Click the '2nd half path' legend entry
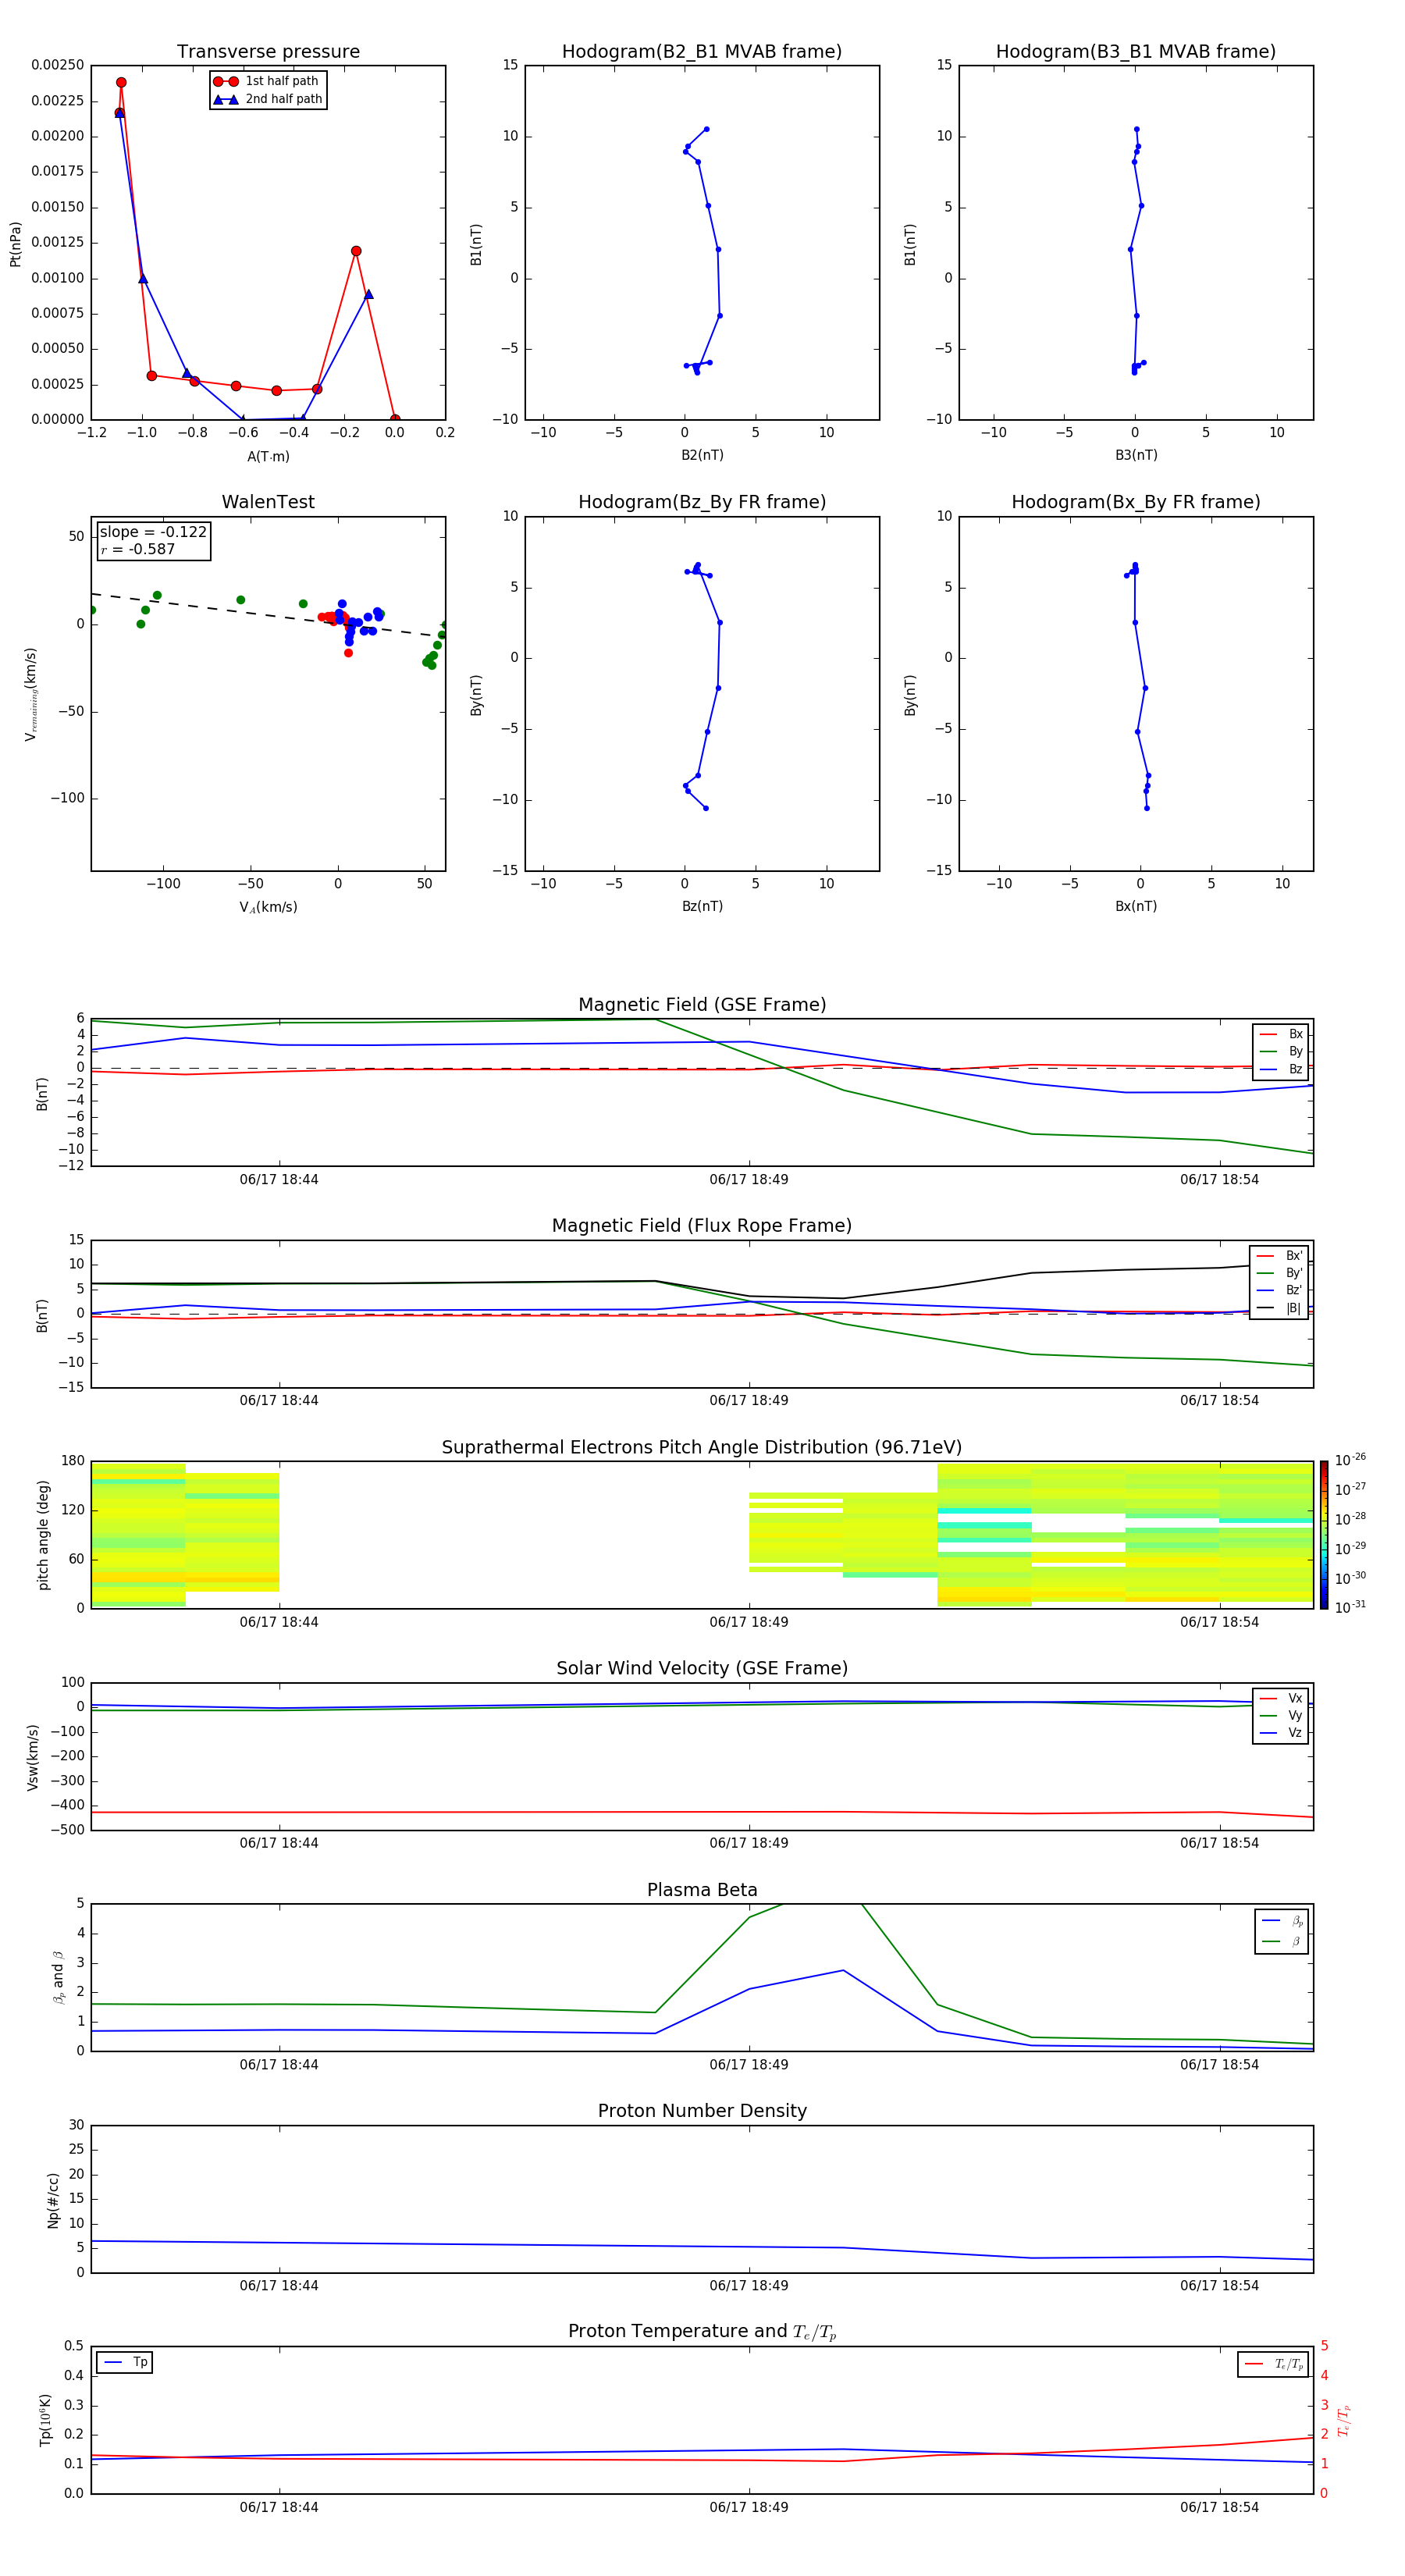This screenshot has width=1405, height=2576. coord(268,99)
